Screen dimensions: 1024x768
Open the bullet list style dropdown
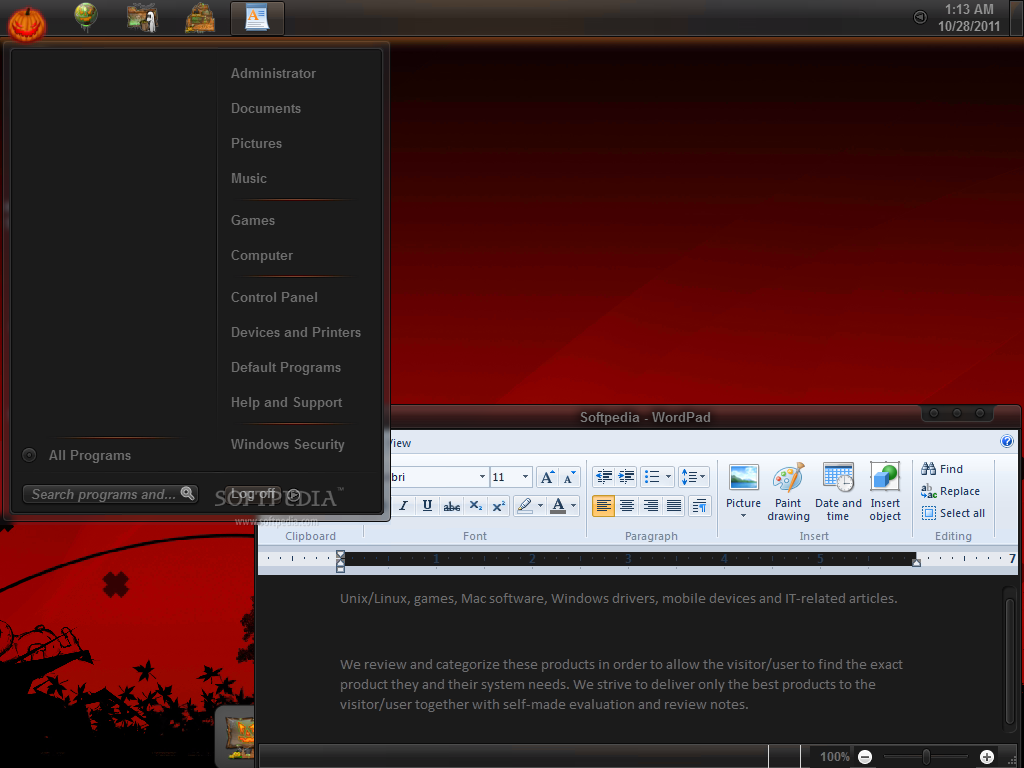(668, 477)
